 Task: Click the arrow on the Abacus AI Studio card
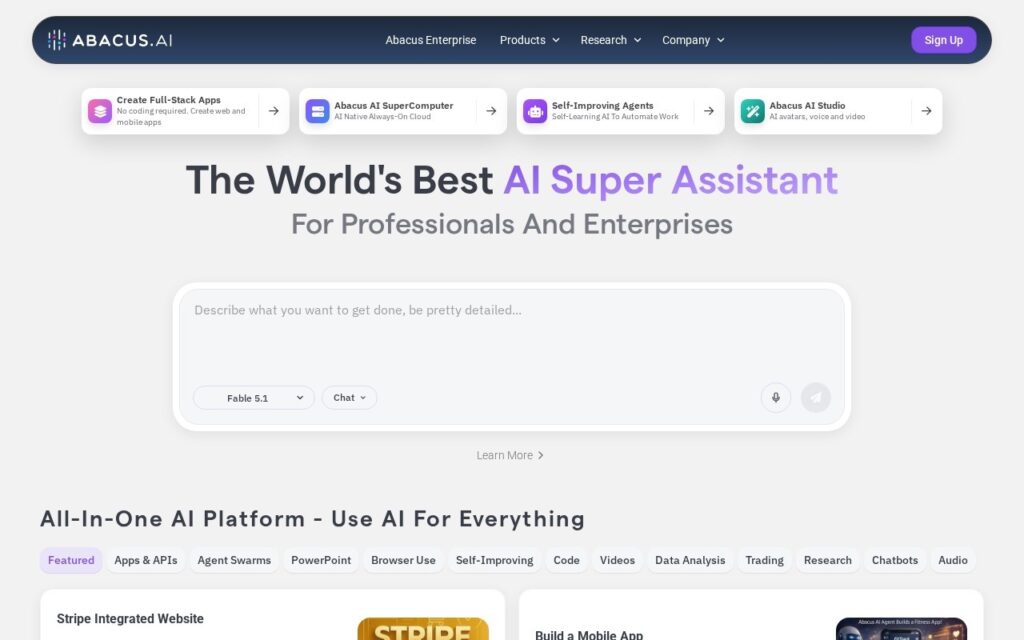pyautogui.click(x=926, y=111)
